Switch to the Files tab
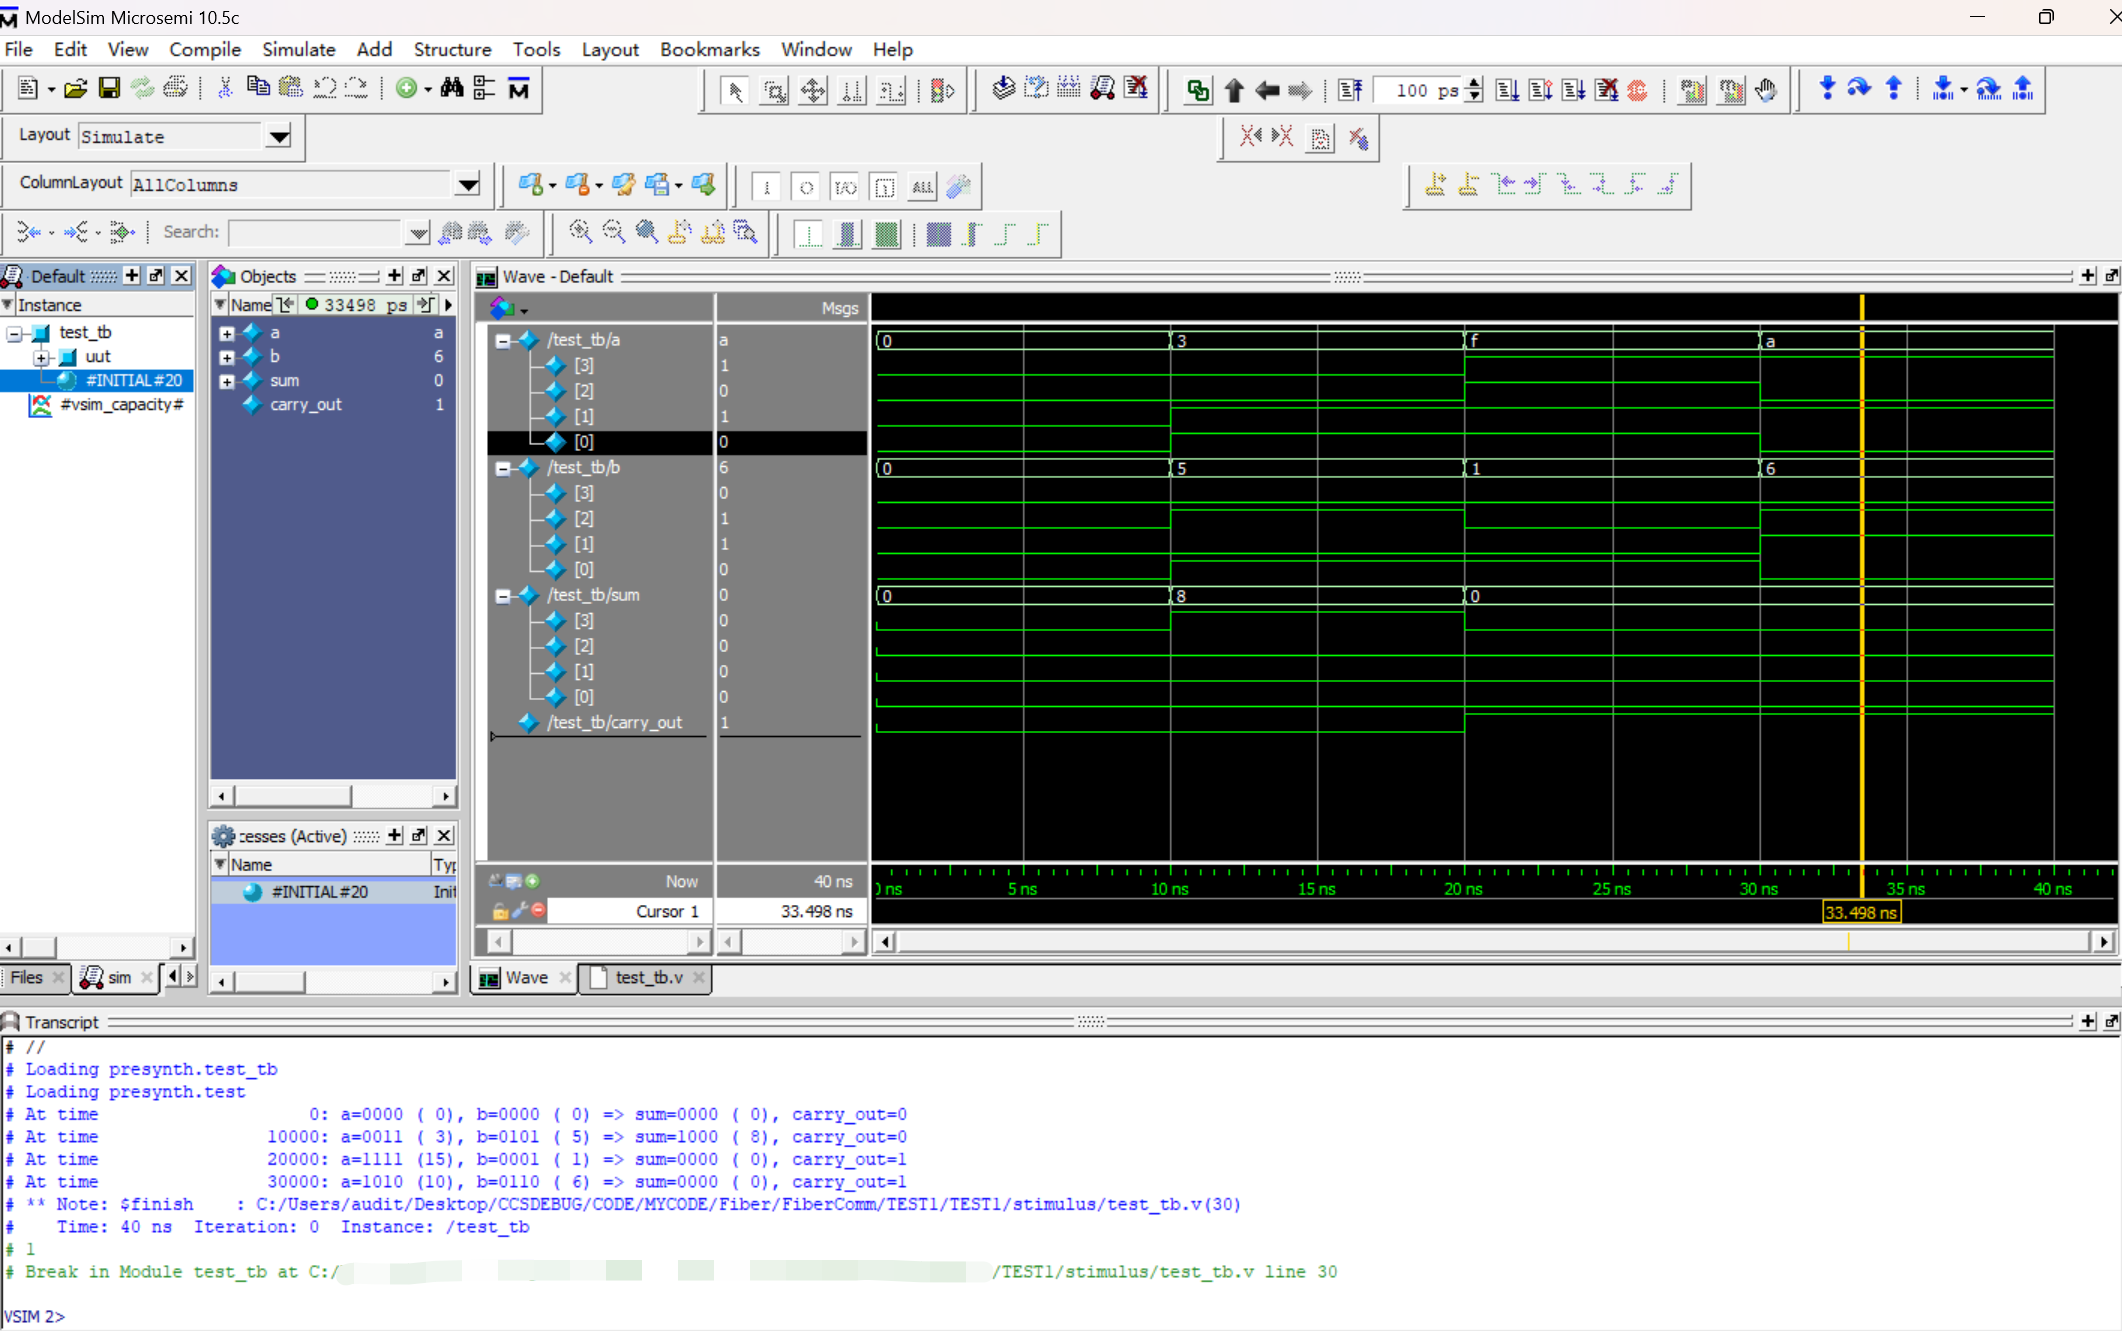This screenshot has width=2122, height=1331. click(x=27, y=977)
